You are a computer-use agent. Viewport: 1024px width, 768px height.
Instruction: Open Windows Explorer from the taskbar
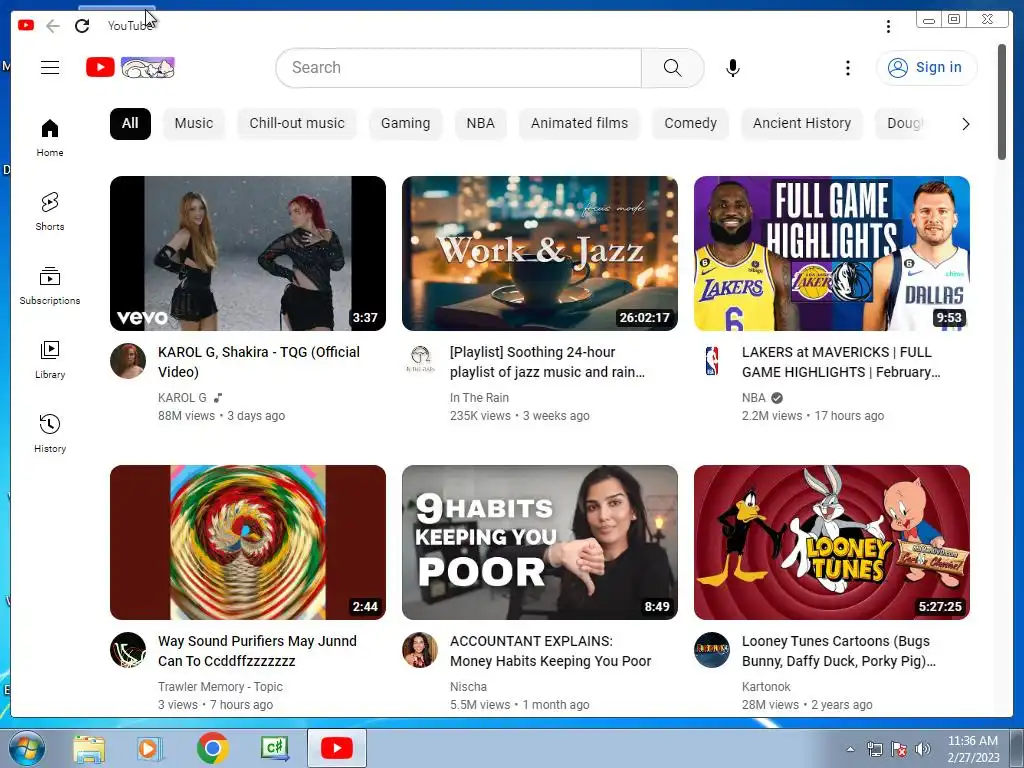coord(89,748)
